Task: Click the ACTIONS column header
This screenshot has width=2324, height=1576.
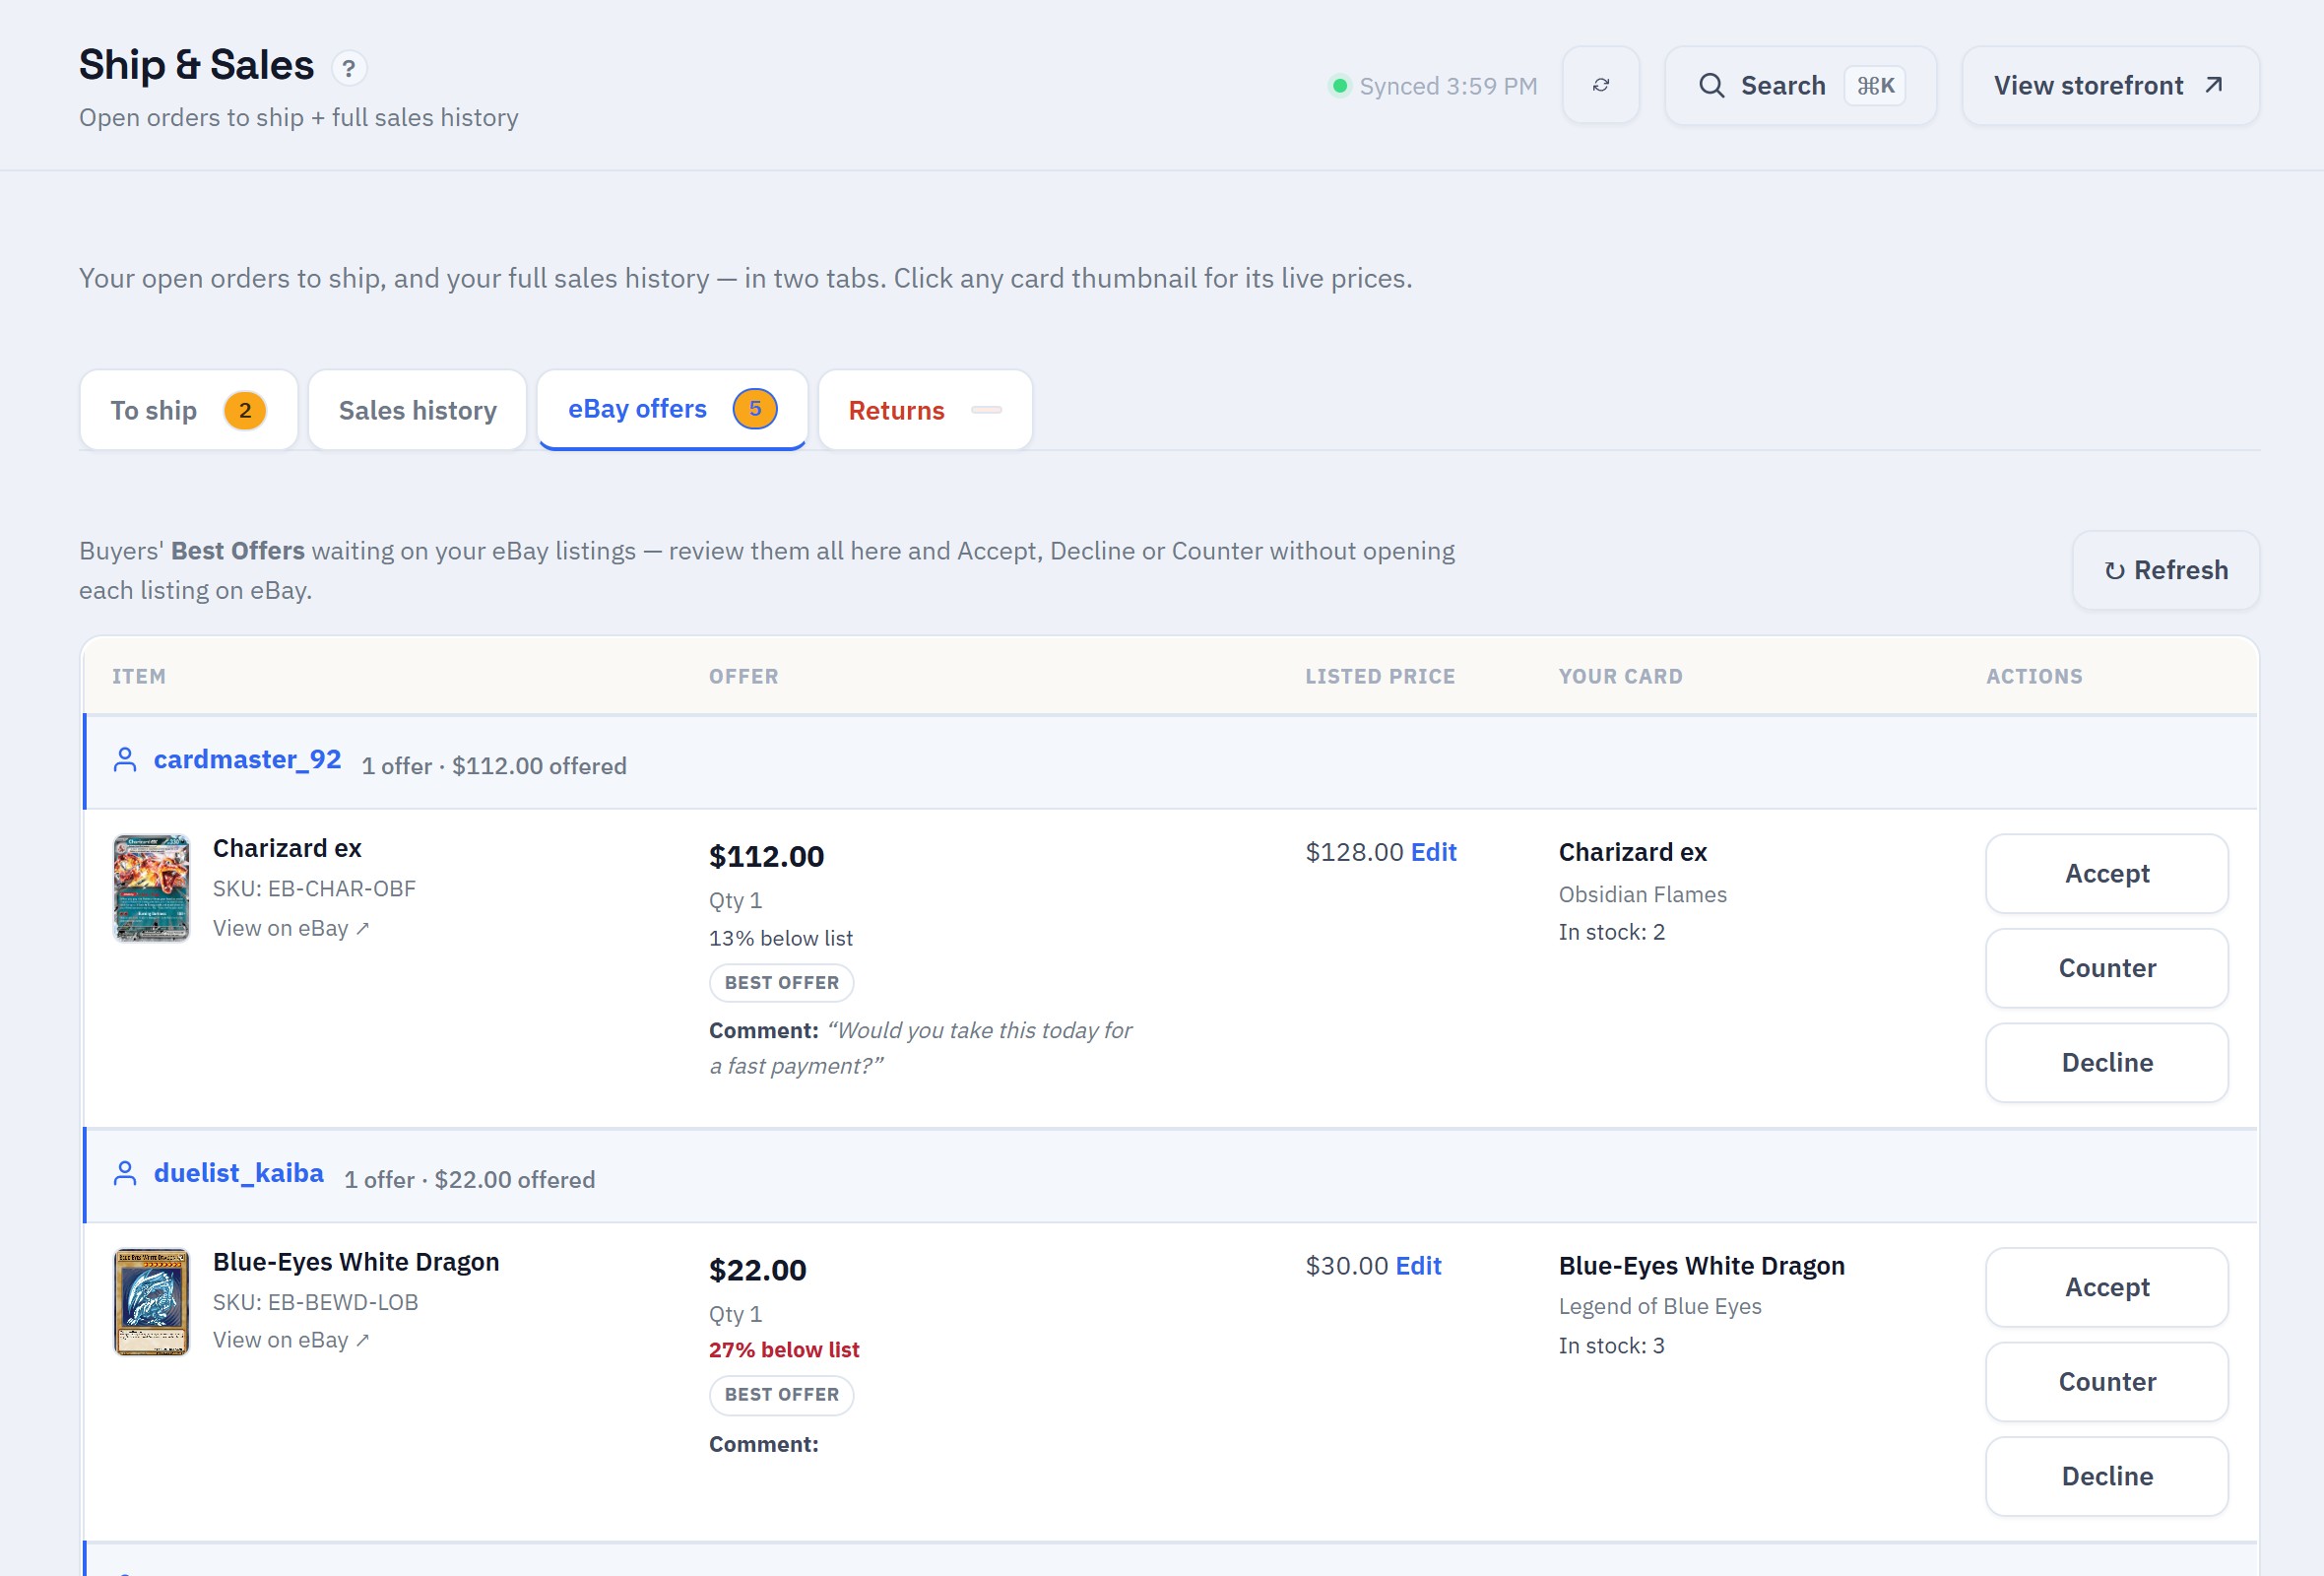Action: (2034, 677)
